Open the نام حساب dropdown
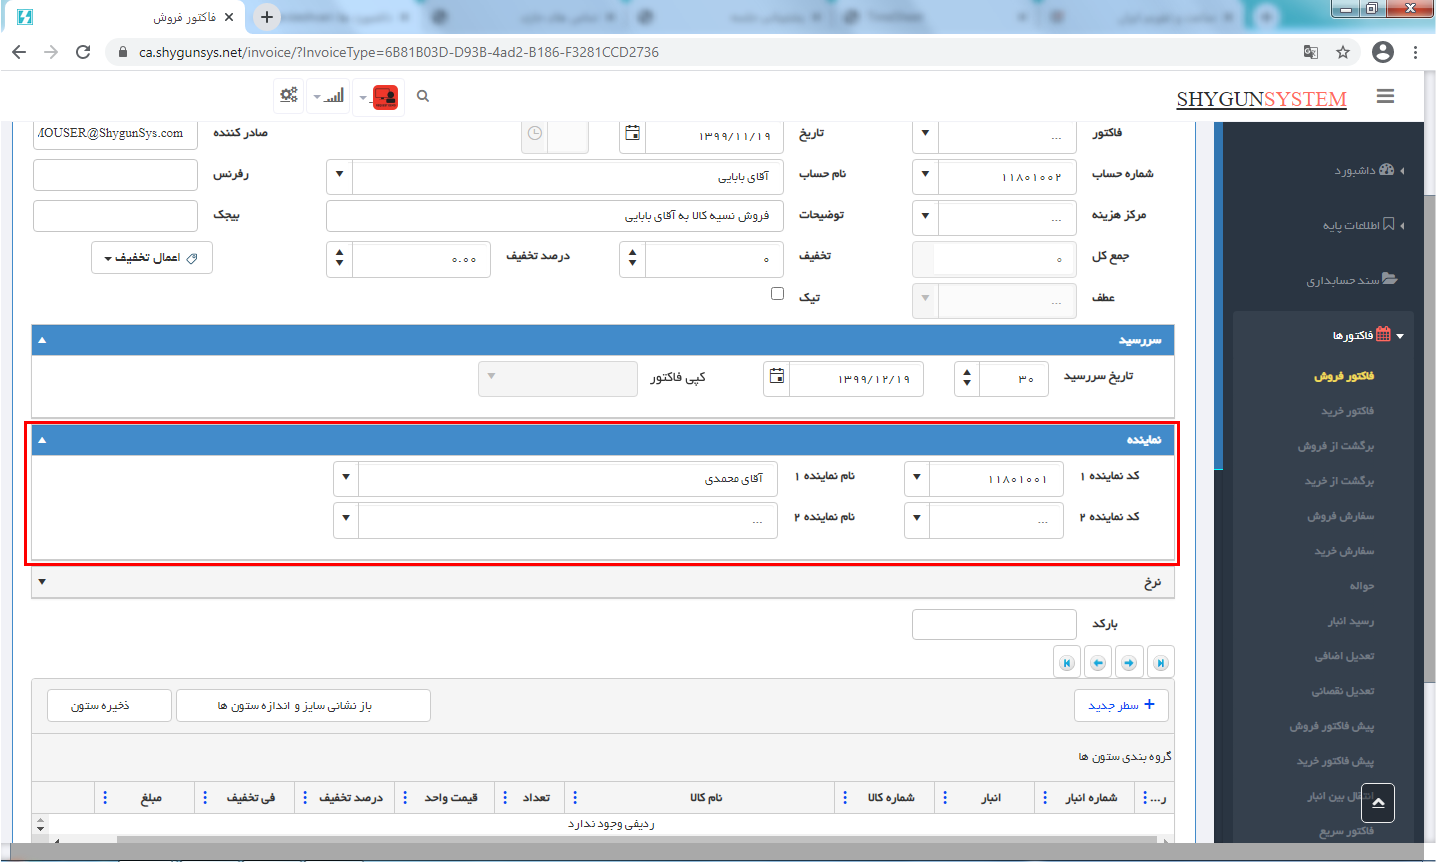This screenshot has width=1436, height=862. [x=340, y=175]
